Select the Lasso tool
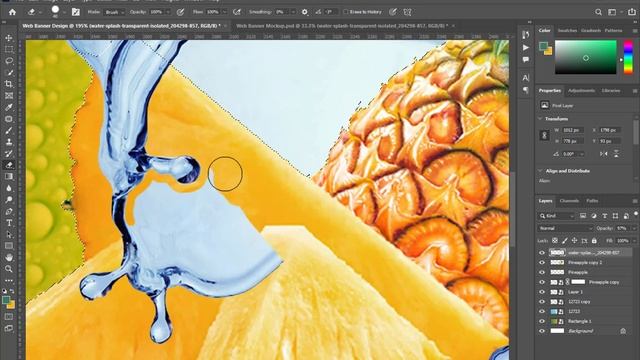The height and width of the screenshot is (360, 640). (9, 61)
